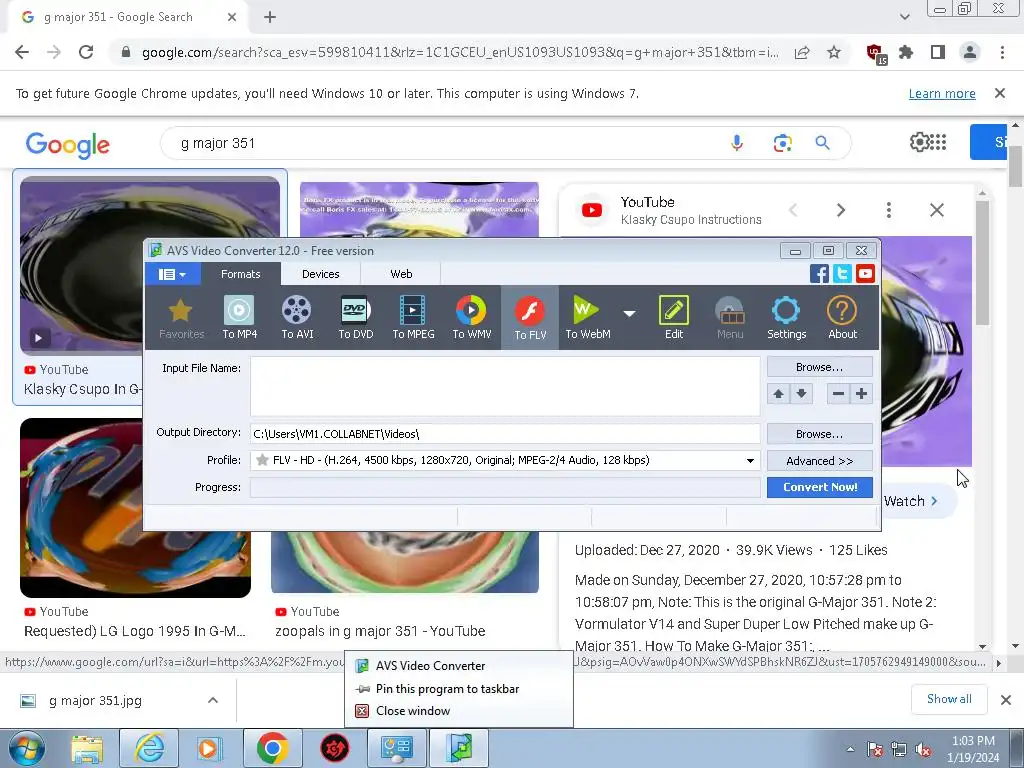Click the Advanced >> button
The image size is (1024, 768).
820,461
